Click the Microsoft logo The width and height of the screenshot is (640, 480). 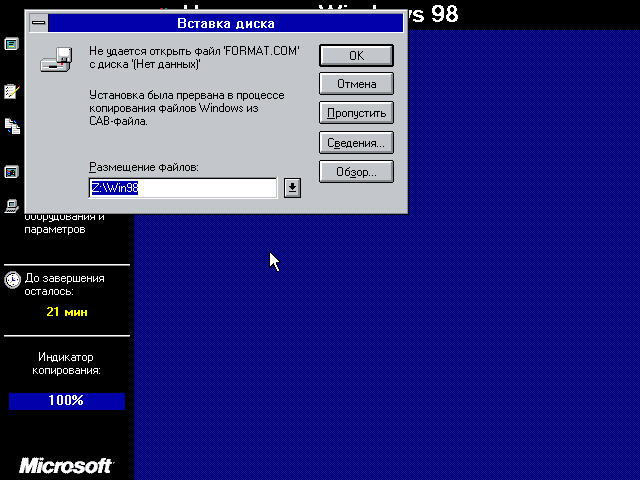click(x=66, y=466)
